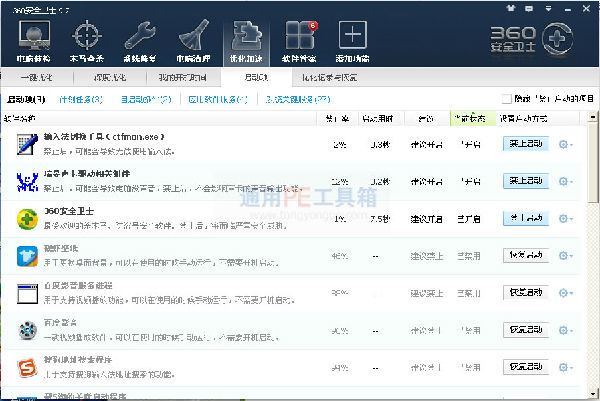Toggle the hide-disabled-items checkbox
Viewport: 600px width, 401px height.
click(507, 99)
